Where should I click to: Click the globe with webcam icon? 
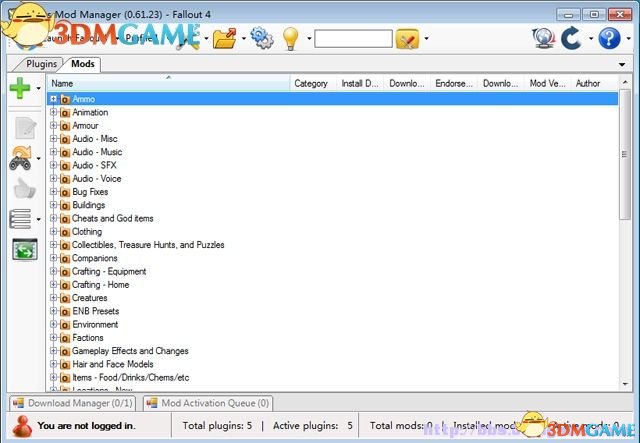pyautogui.click(x=544, y=38)
